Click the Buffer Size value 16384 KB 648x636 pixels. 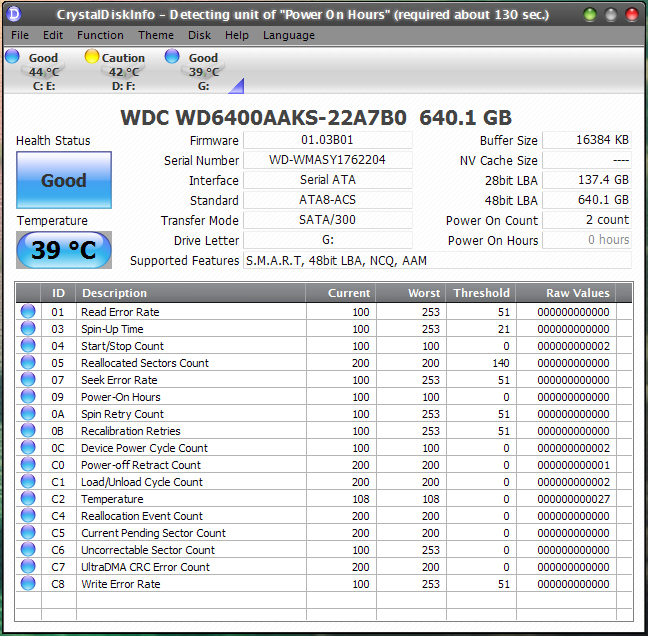coord(587,140)
